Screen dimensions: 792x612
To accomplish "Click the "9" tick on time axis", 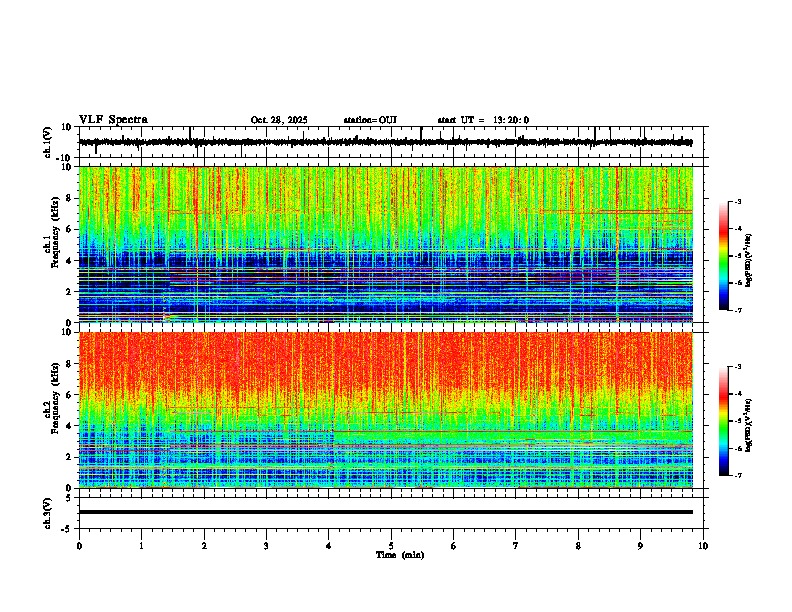I will (x=640, y=546).
